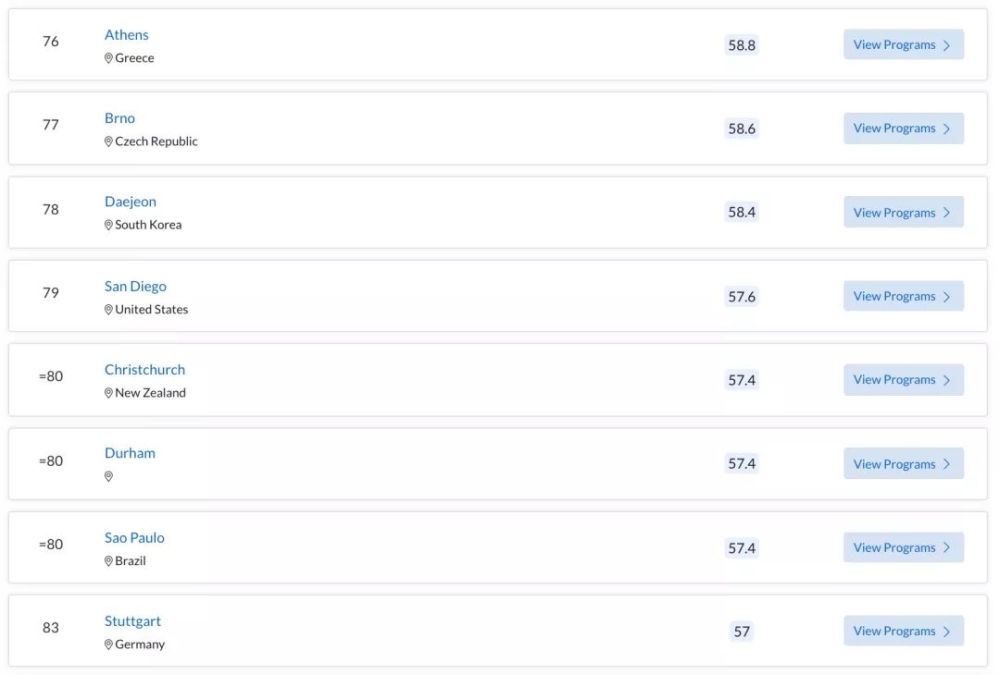
Task: Click the location pin beside United States
Action: point(108,309)
